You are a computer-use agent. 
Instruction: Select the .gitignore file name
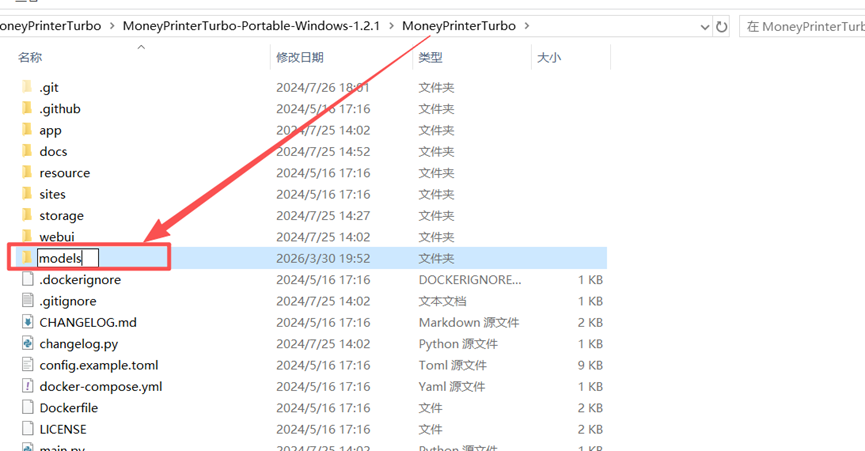(x=68, y=302)
